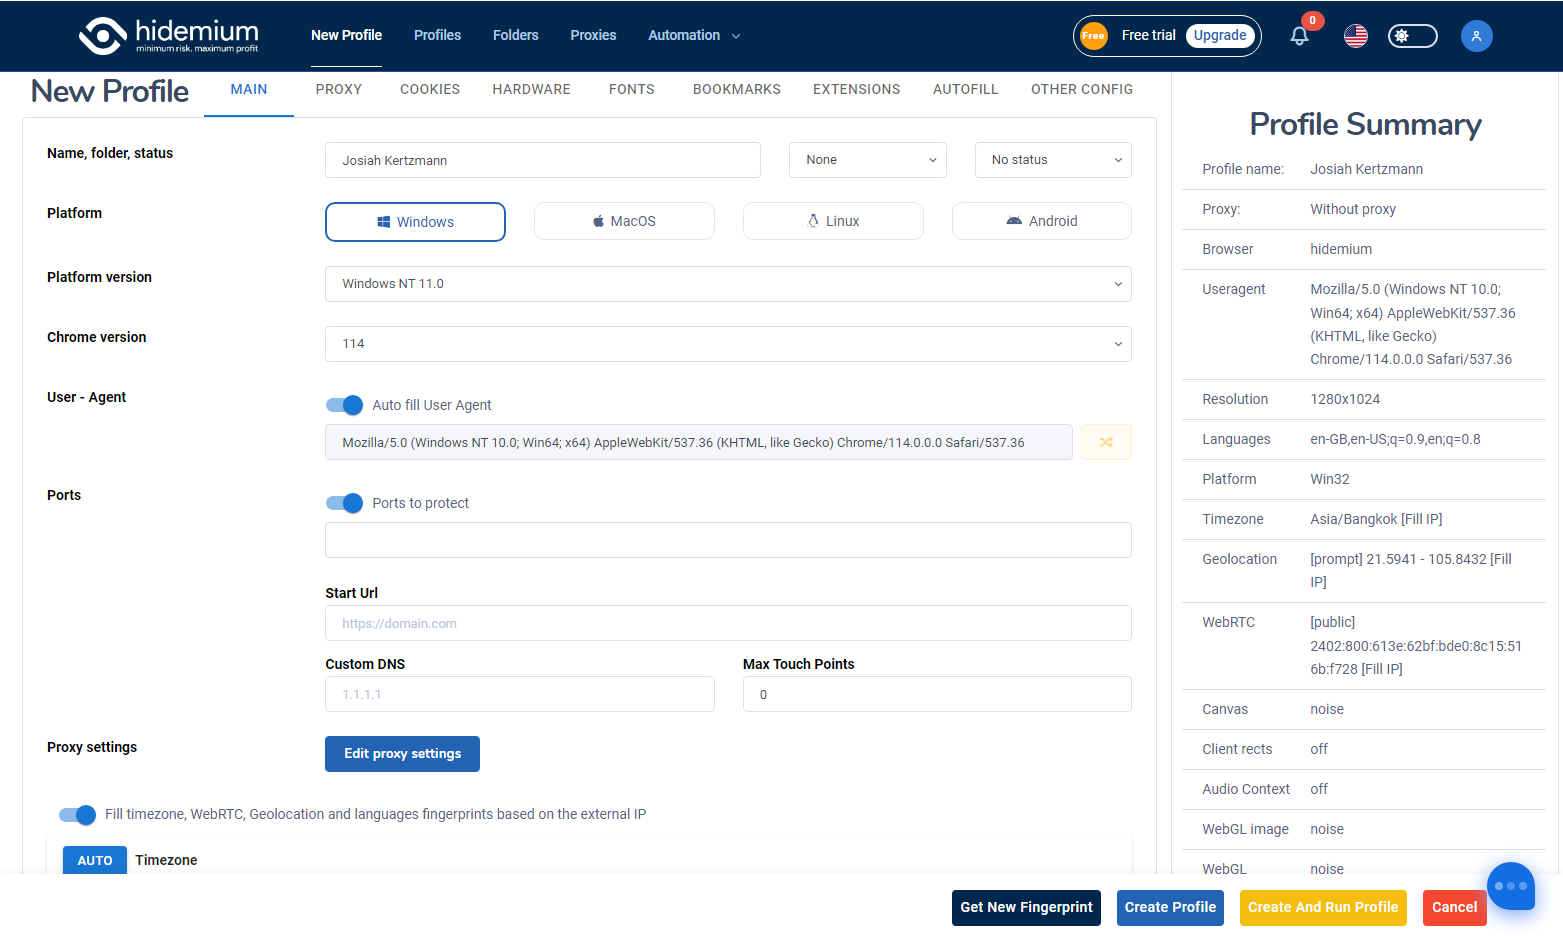Click the Start Url input field

pos(728,623)
